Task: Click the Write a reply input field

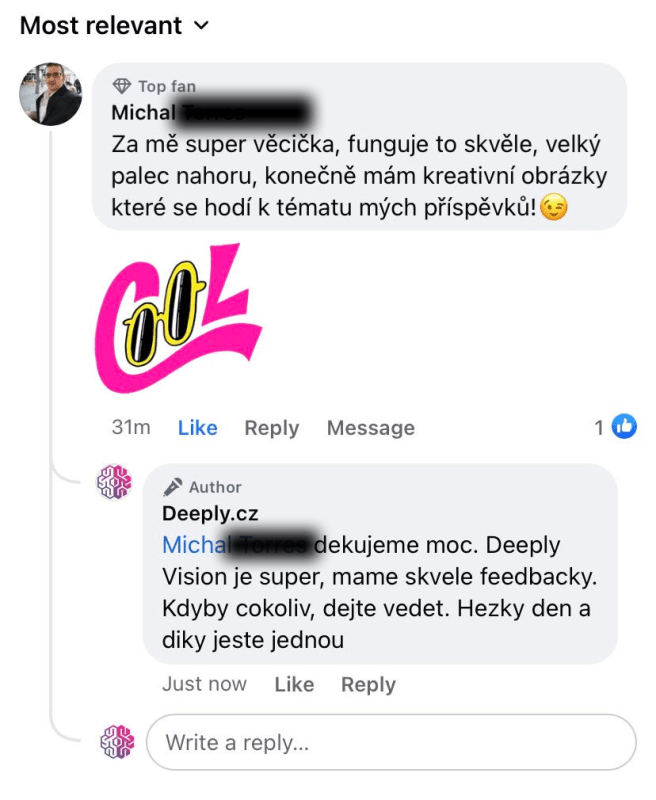Action: pos(391,742)
